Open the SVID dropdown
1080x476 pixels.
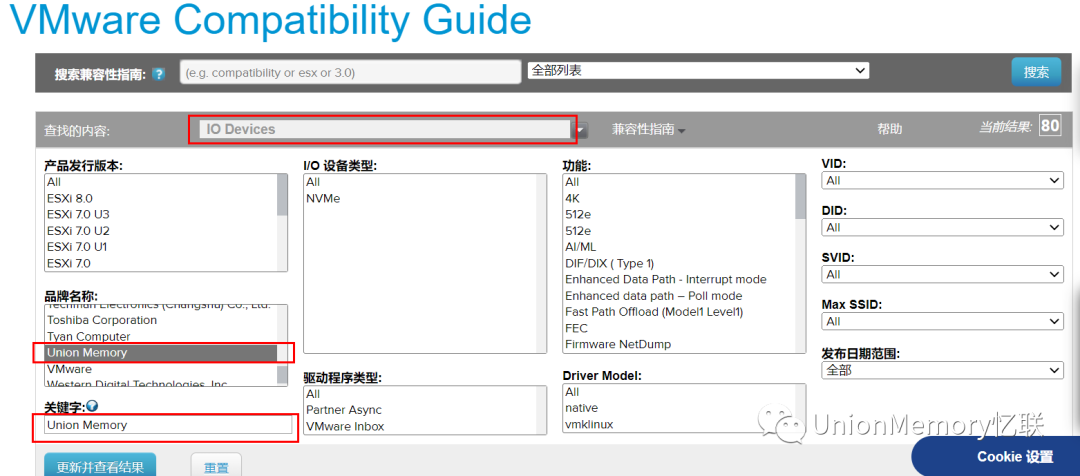pos(942,274)
